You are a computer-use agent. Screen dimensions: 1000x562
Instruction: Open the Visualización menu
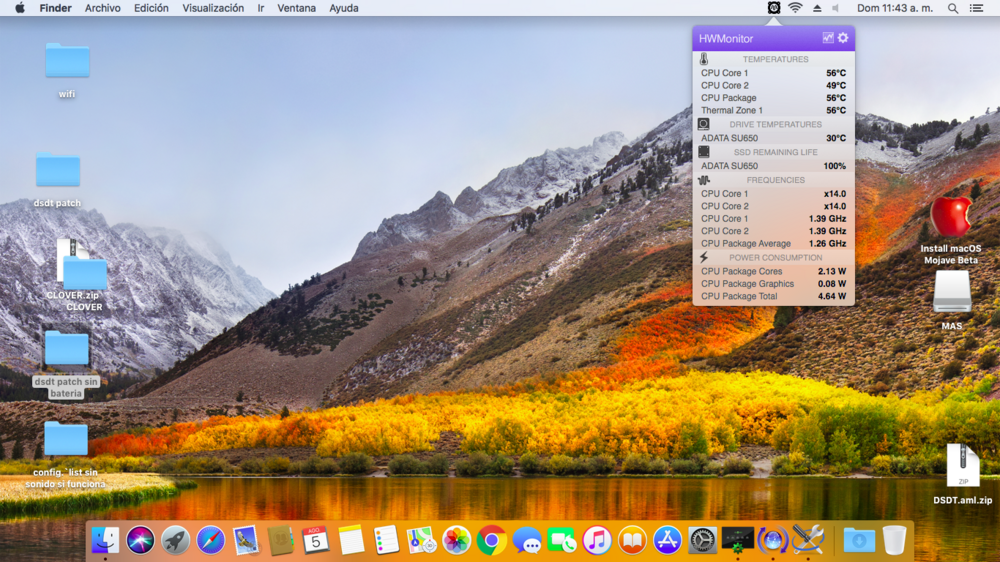pos(213,8)
